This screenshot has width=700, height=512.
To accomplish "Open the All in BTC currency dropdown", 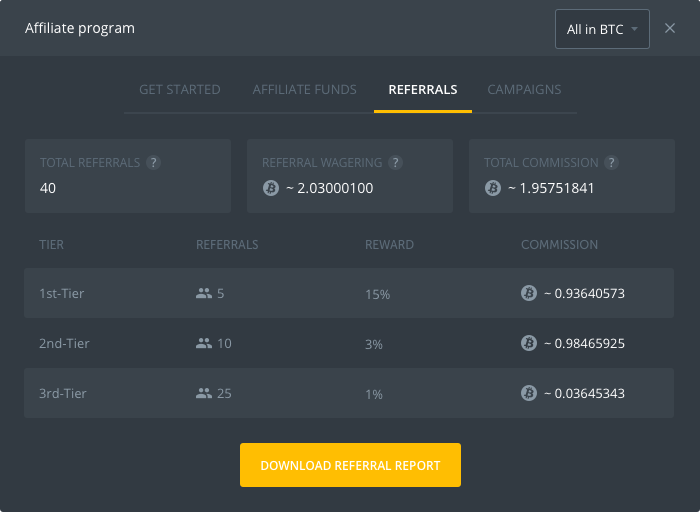I will [602, 29].
